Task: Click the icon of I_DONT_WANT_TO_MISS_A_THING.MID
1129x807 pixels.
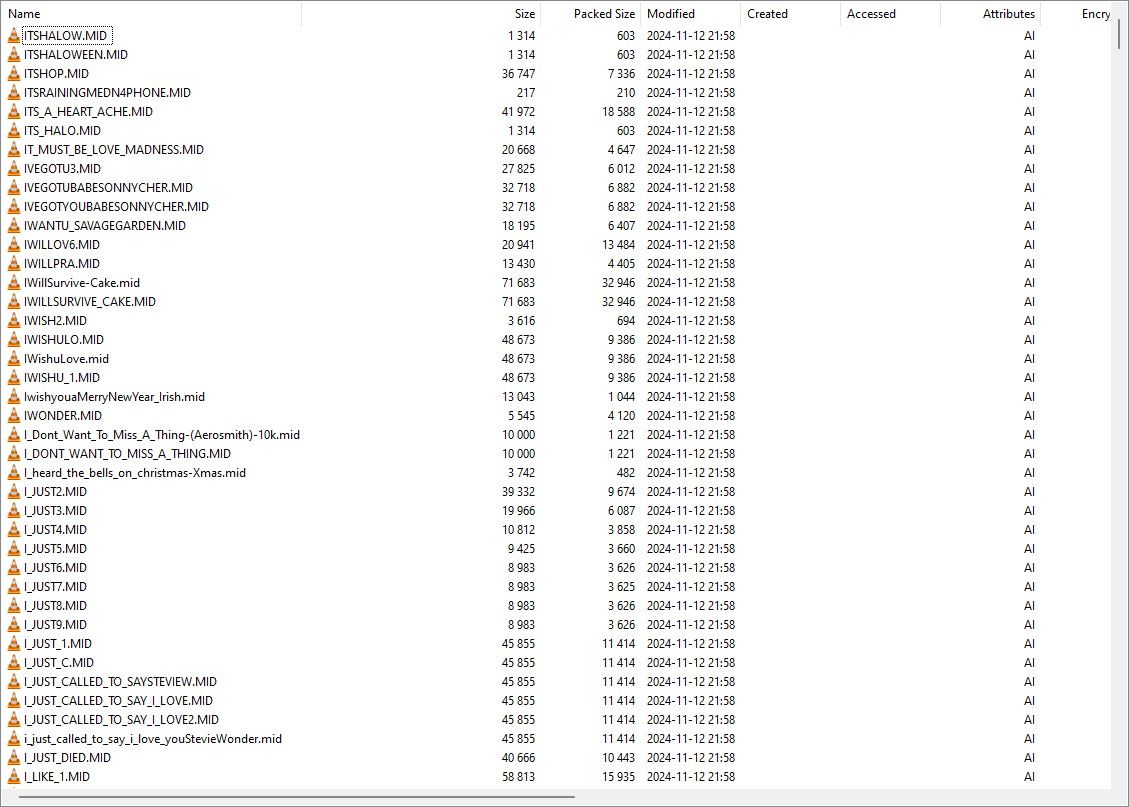Action: (14, 454)
